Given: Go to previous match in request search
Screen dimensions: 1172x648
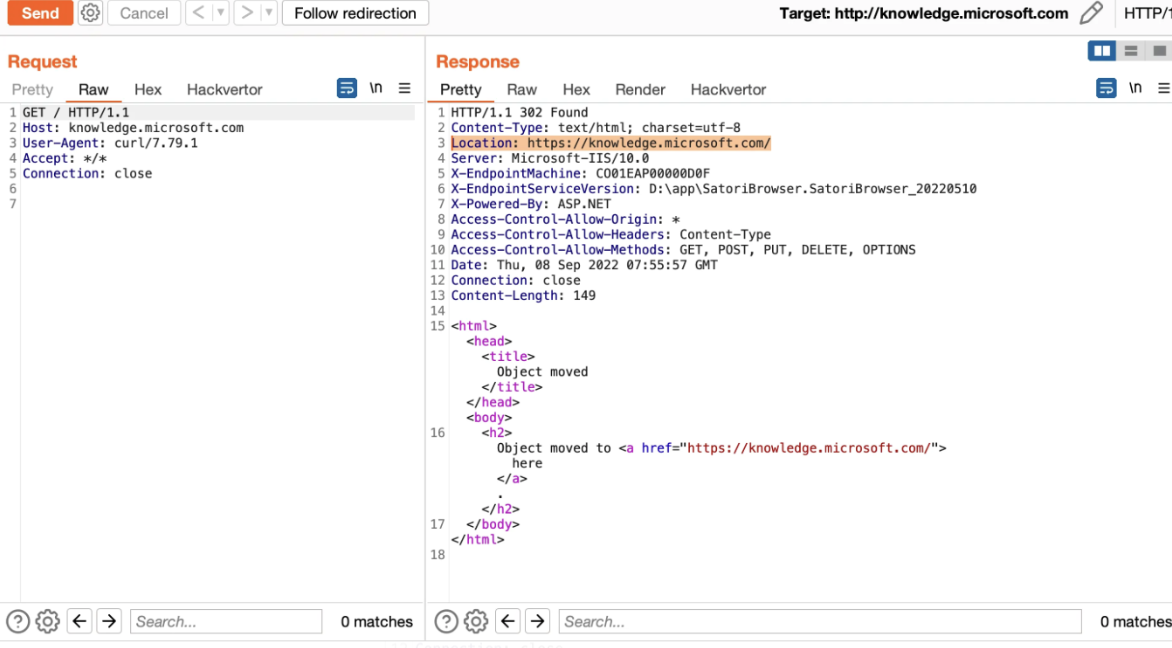Looking at the screenshot, I should (x=80, y=621).
